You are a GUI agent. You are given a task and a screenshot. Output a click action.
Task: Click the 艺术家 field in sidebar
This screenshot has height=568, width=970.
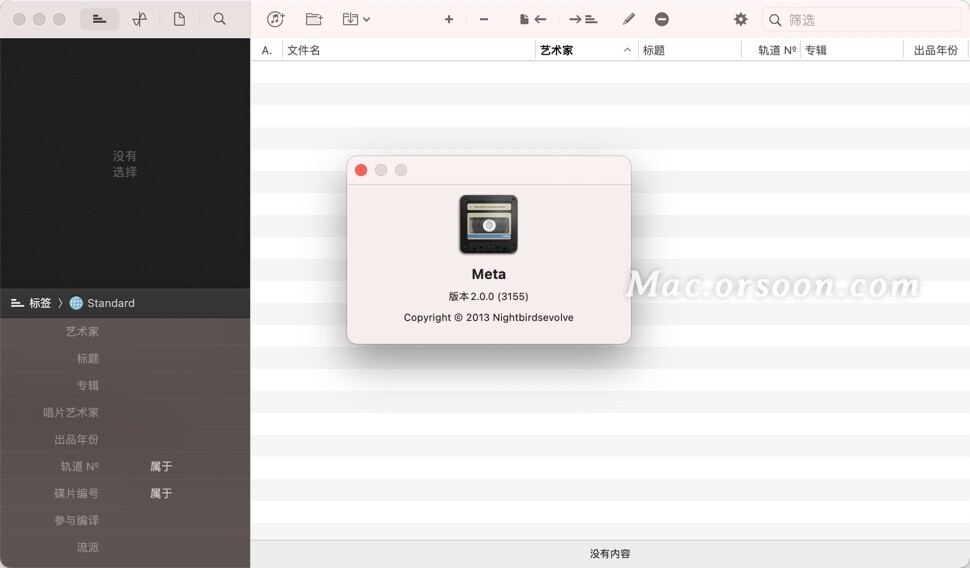pyautogui.click(x=125, y=332)
